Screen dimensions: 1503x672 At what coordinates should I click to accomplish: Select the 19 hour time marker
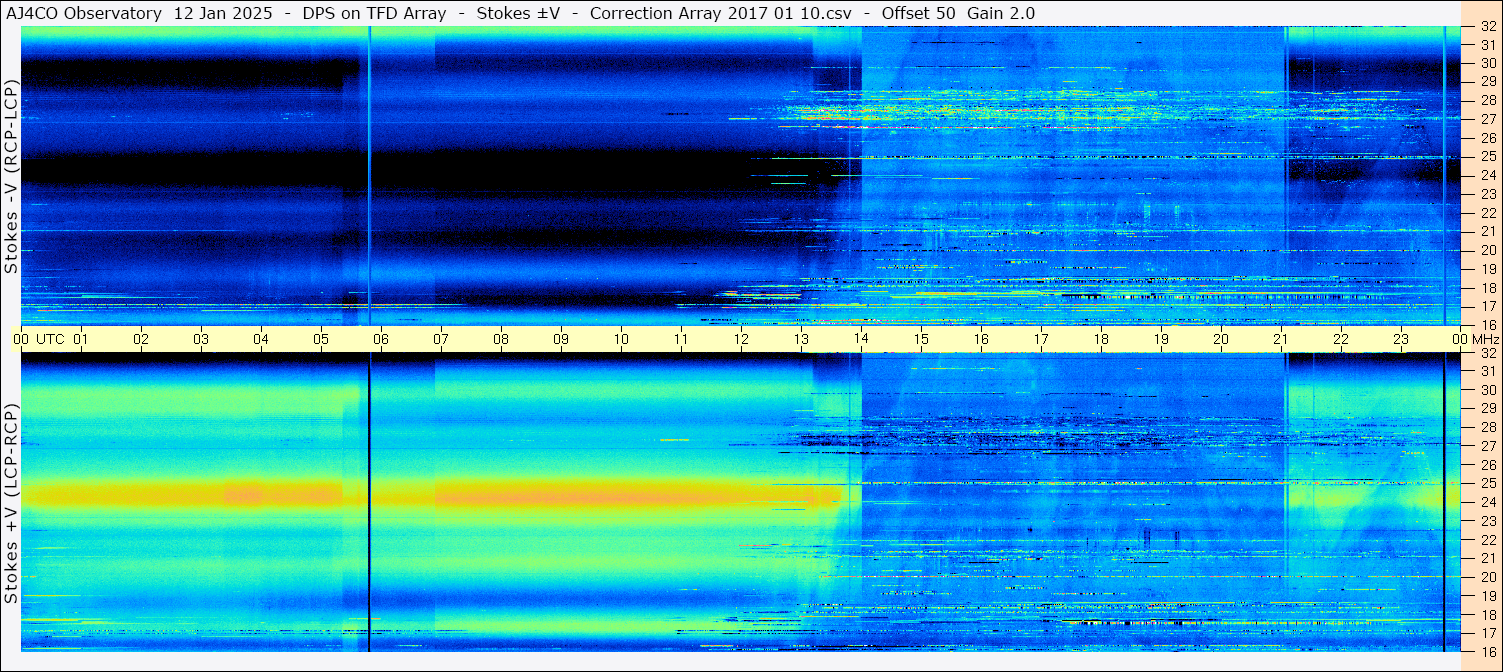pyautogui.click(x=1161, y=339)
